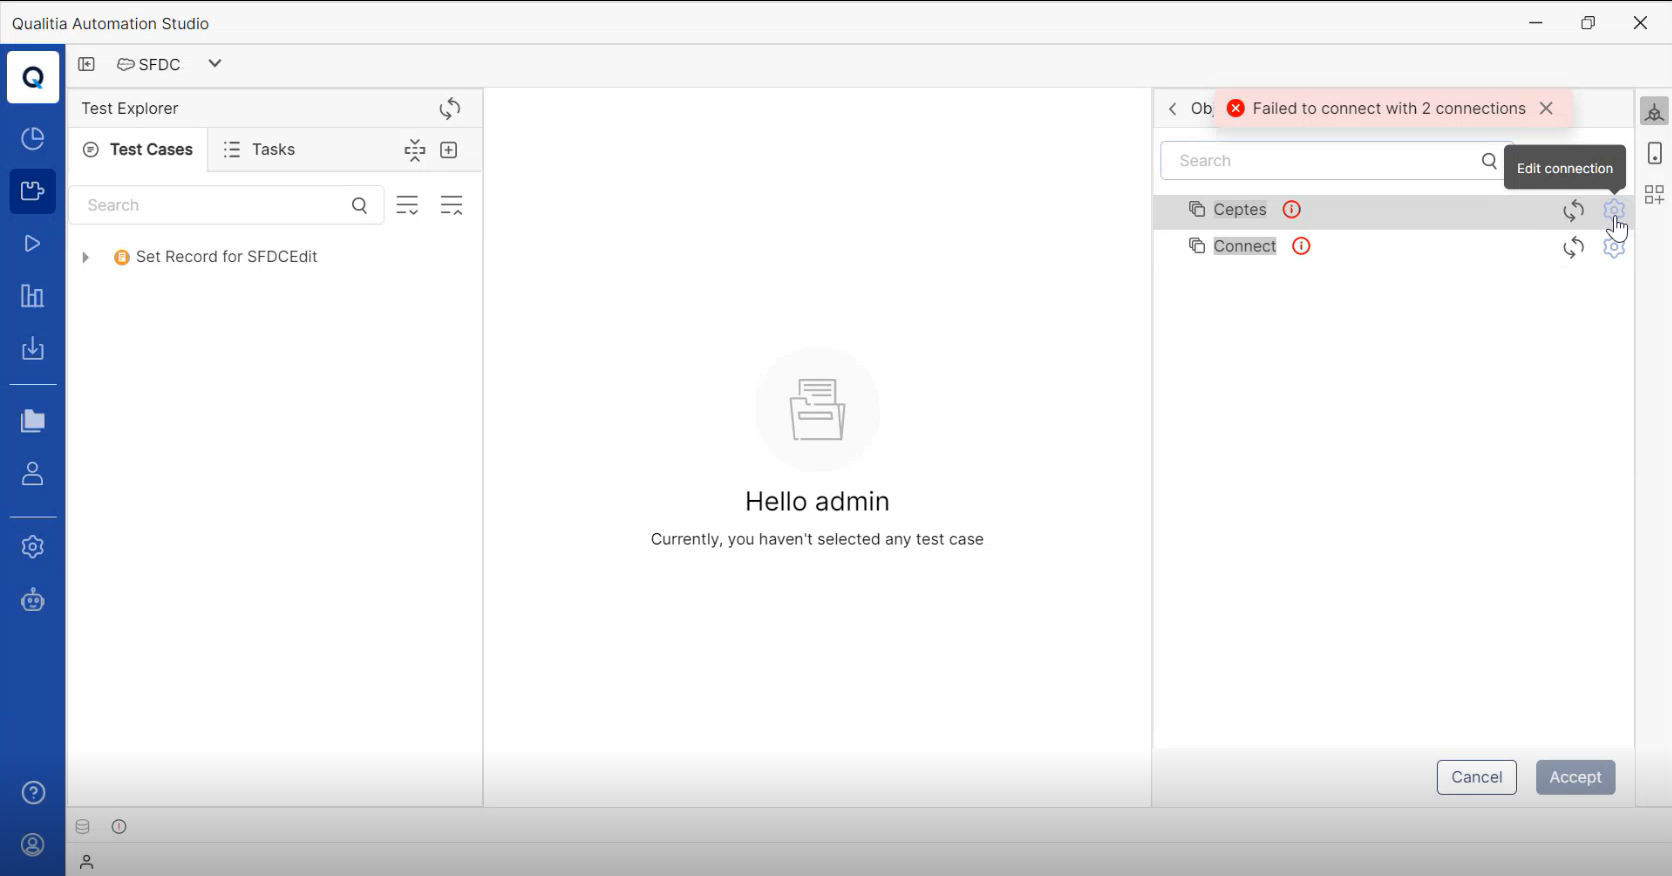Expand all test cases in list
The image size is (1672, 876).
coord(407,206)
